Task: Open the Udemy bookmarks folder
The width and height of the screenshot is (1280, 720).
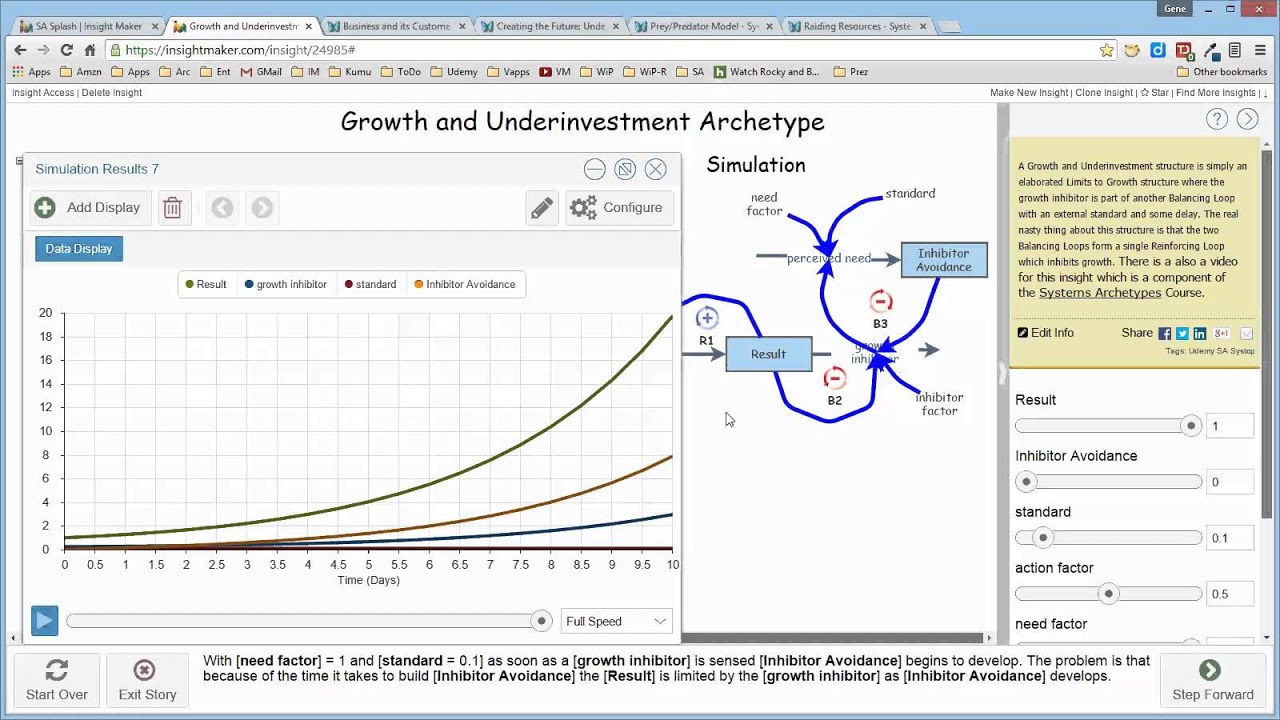Action: (x=454, y=72)
